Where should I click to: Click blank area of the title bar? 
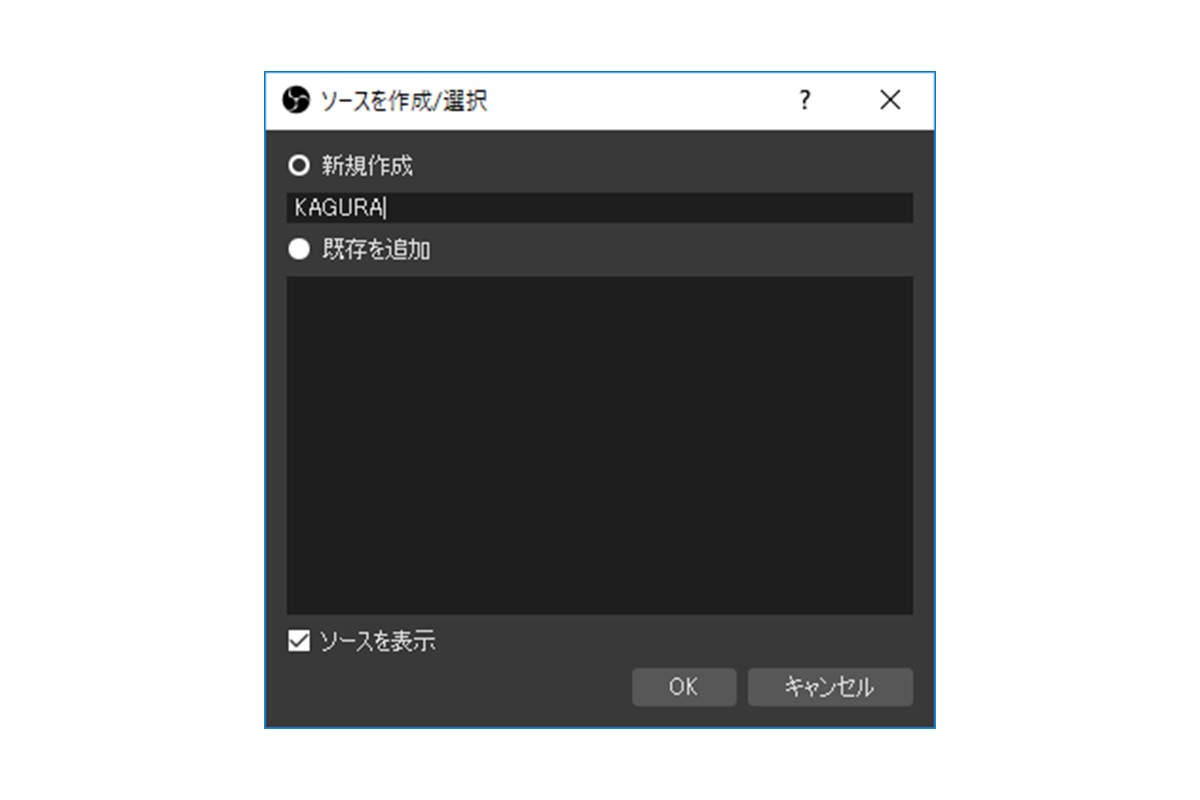(640, 100)
